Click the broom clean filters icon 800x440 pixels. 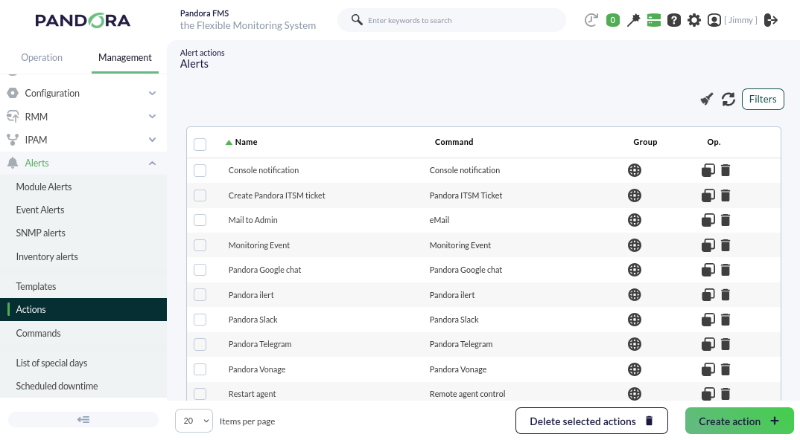click(x=707, y=99)
